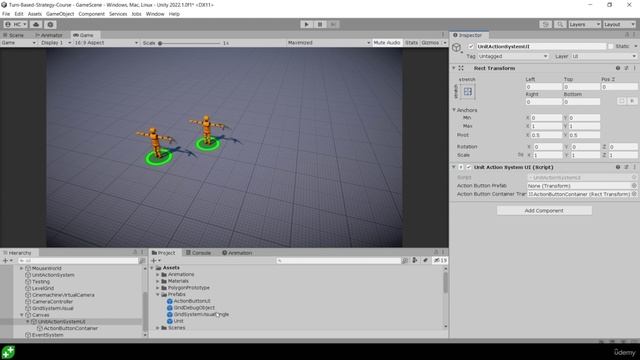The height and width of the screenshot is (360, 640).
Task: Open the Display 1 dropdown
Action: [x=55, y=43]
